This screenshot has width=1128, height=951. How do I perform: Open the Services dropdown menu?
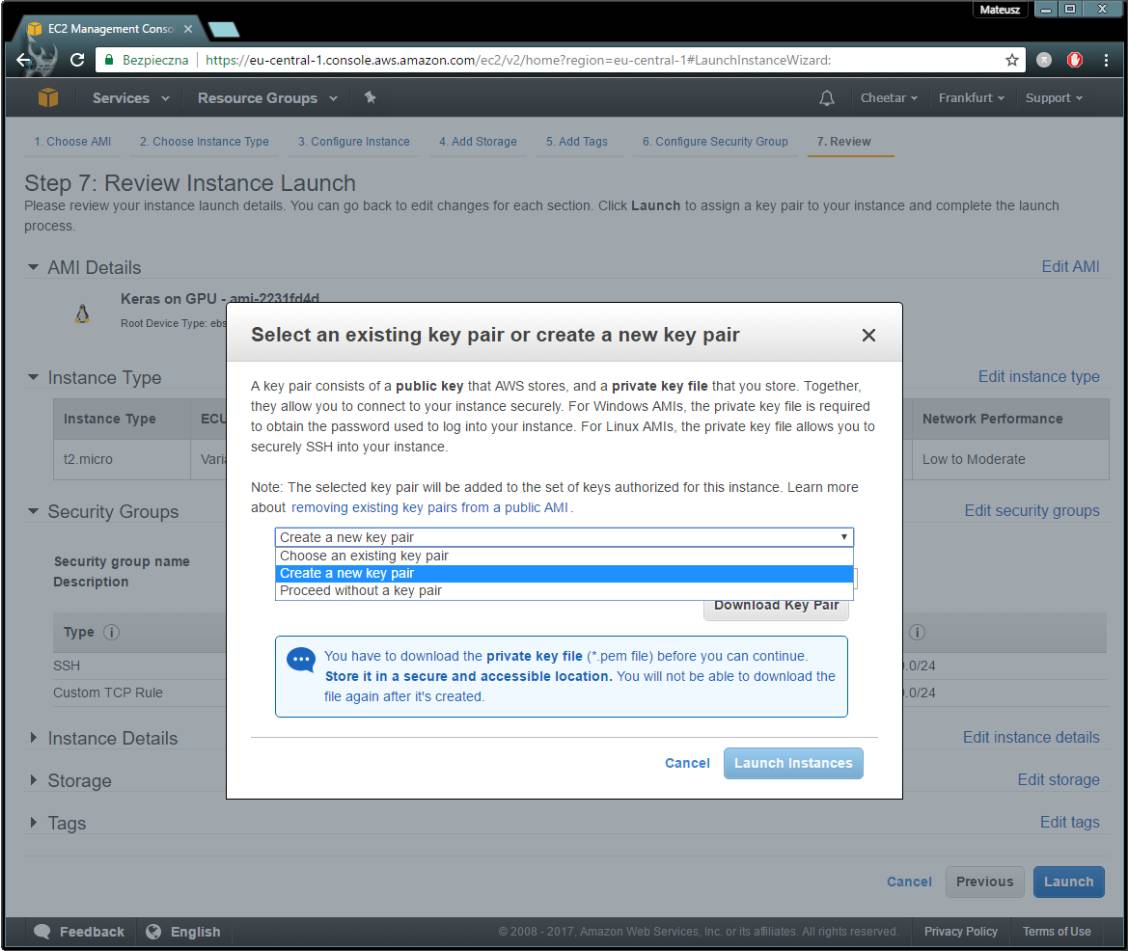pos(130,99)
